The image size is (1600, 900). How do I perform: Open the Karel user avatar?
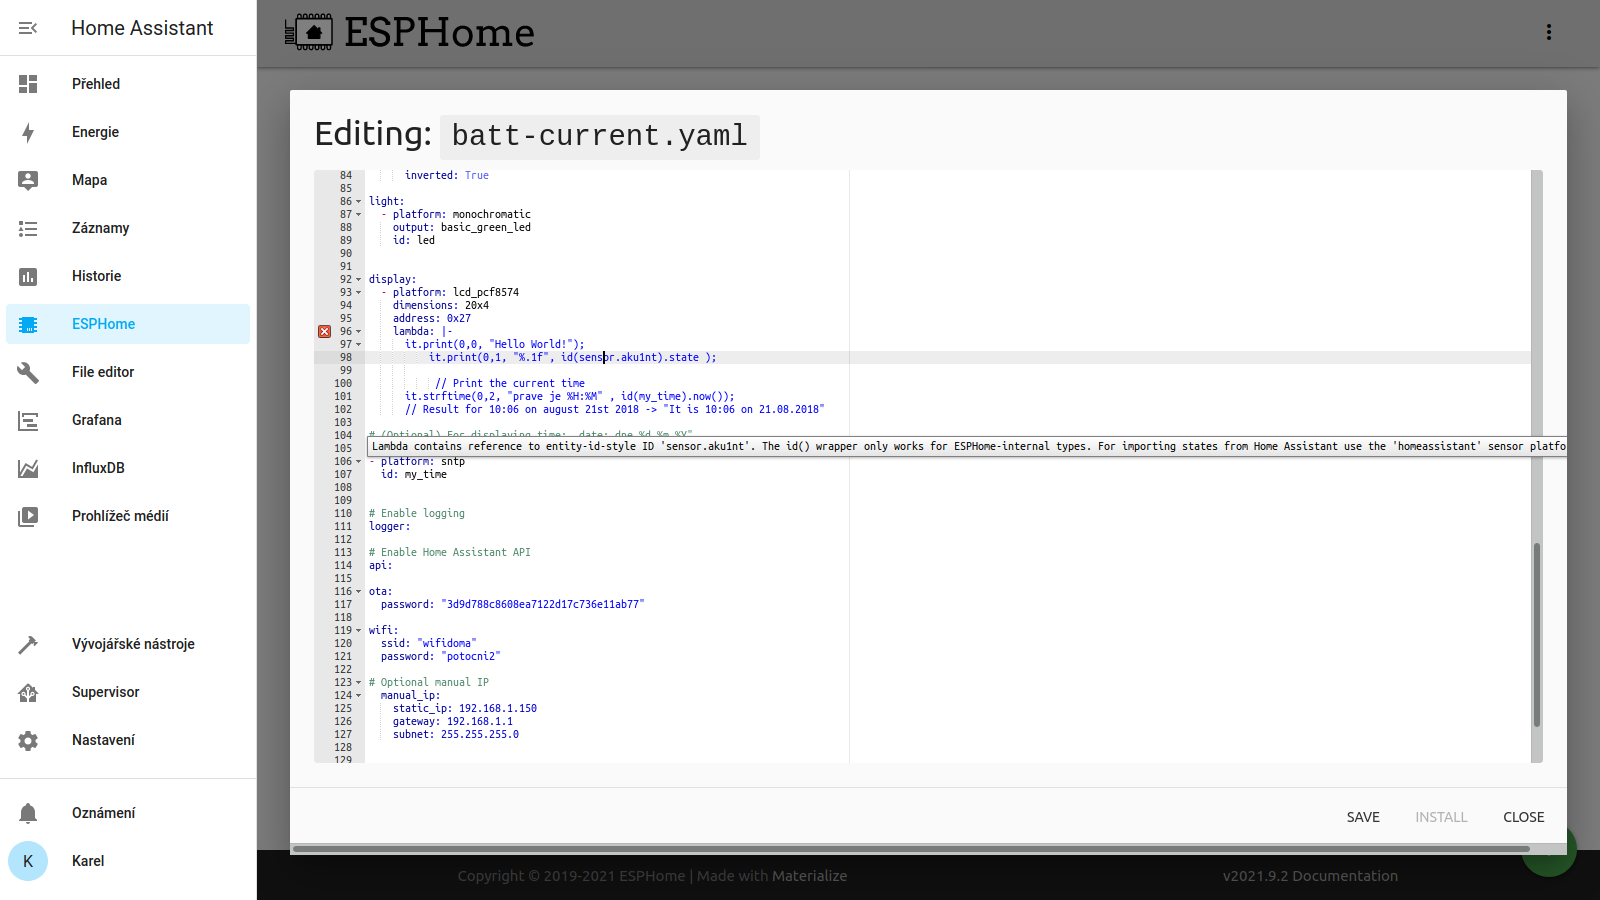tap(28, 861)
